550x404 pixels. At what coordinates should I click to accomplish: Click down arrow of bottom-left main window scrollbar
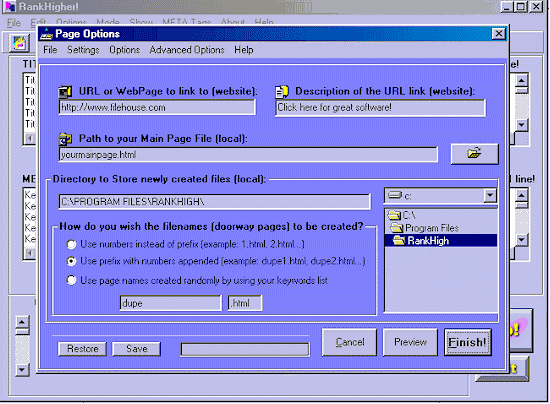[22, 369]
